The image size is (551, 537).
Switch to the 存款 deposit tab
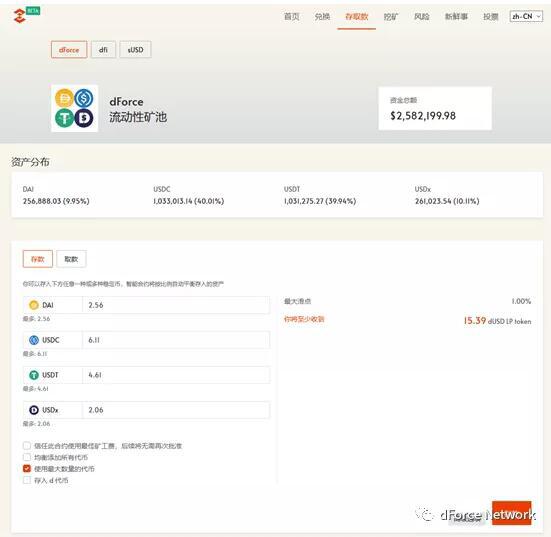pos(38,259)
